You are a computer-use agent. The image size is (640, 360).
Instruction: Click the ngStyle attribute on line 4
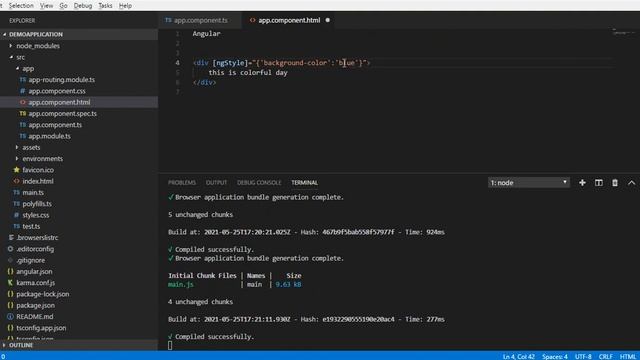tap(230, 63)
